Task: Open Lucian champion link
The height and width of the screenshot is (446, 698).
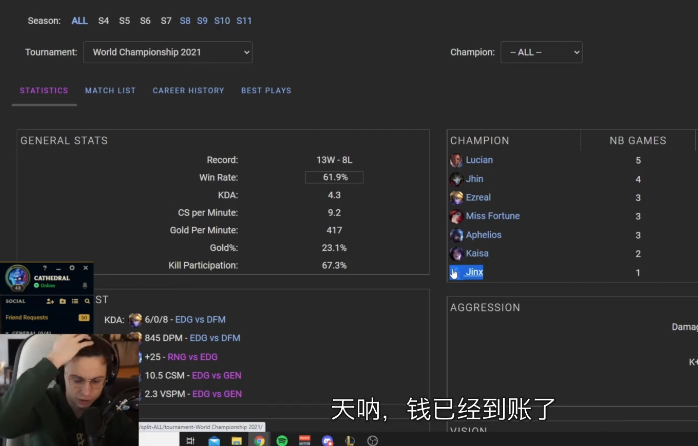Action: point(479,160)
